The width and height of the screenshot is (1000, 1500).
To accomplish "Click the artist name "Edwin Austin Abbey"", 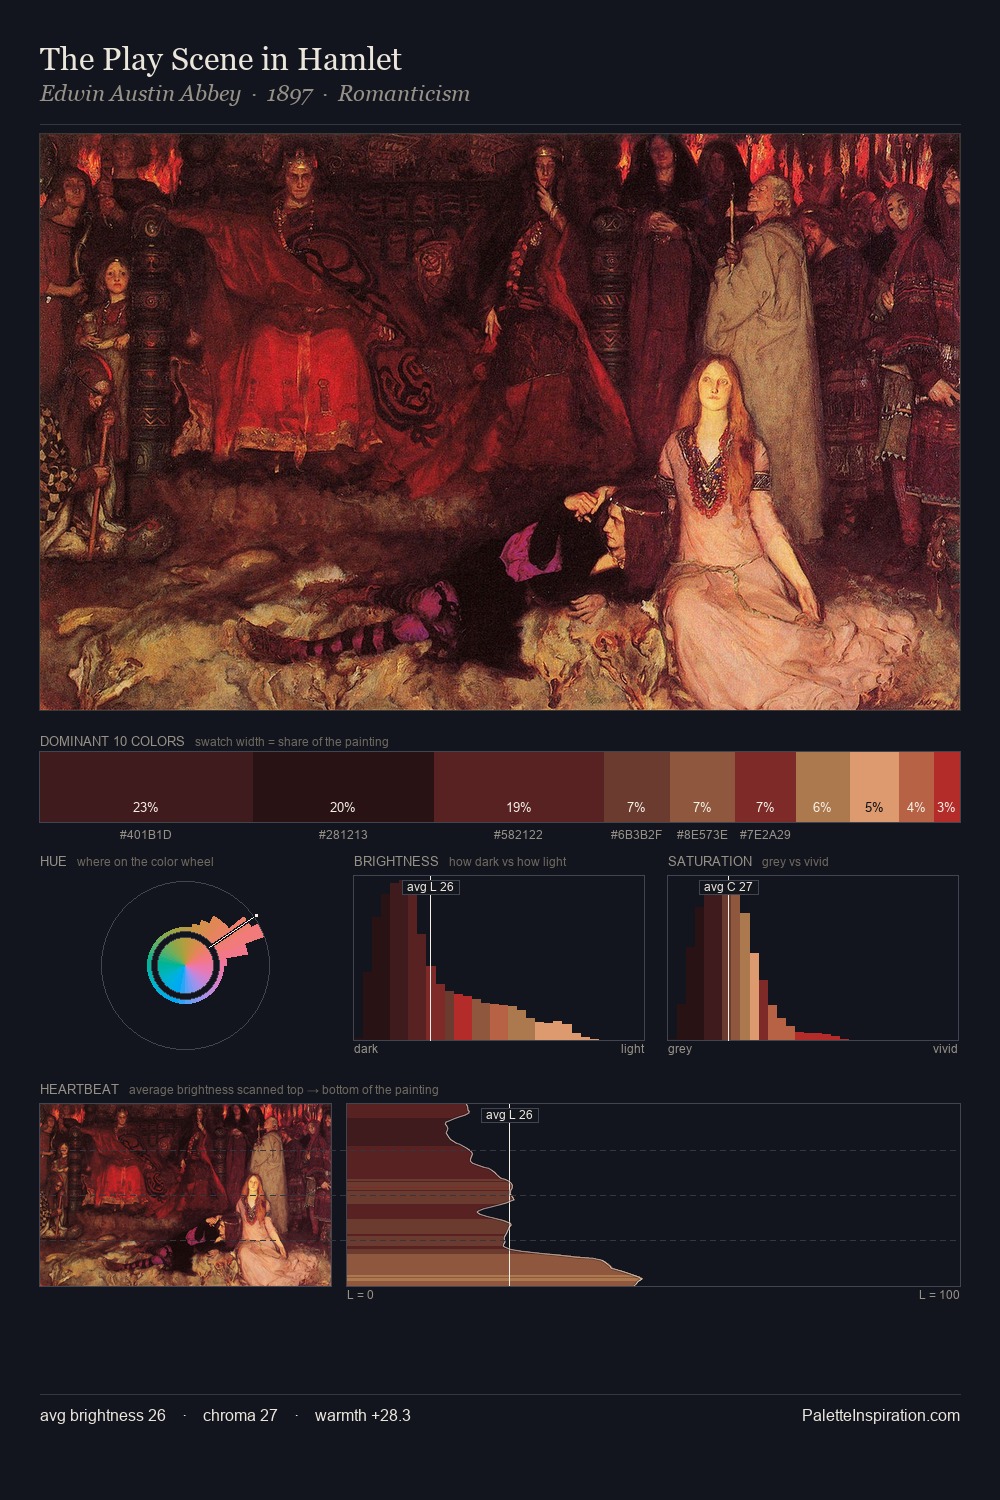I will click(x=140, y=94).
